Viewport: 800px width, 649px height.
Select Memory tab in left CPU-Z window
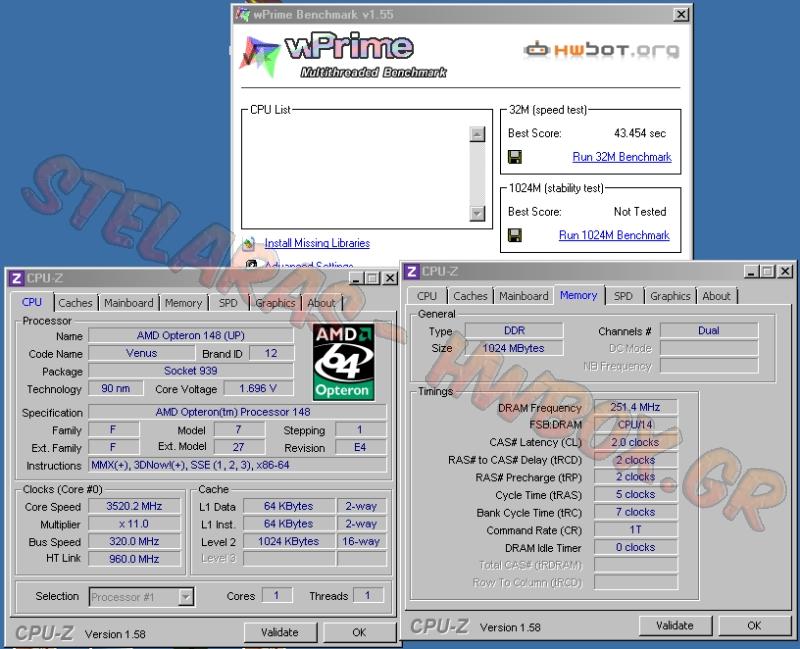184,303
